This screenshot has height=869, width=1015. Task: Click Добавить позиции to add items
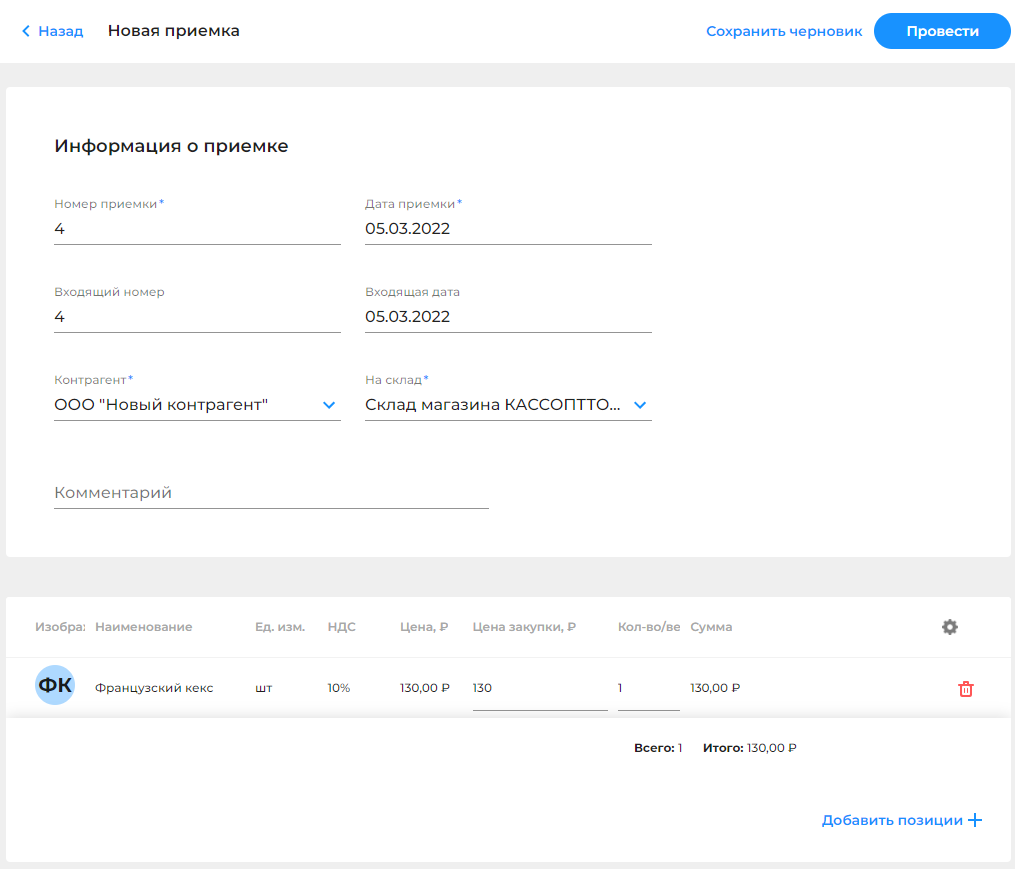click(x=891, y=820)
